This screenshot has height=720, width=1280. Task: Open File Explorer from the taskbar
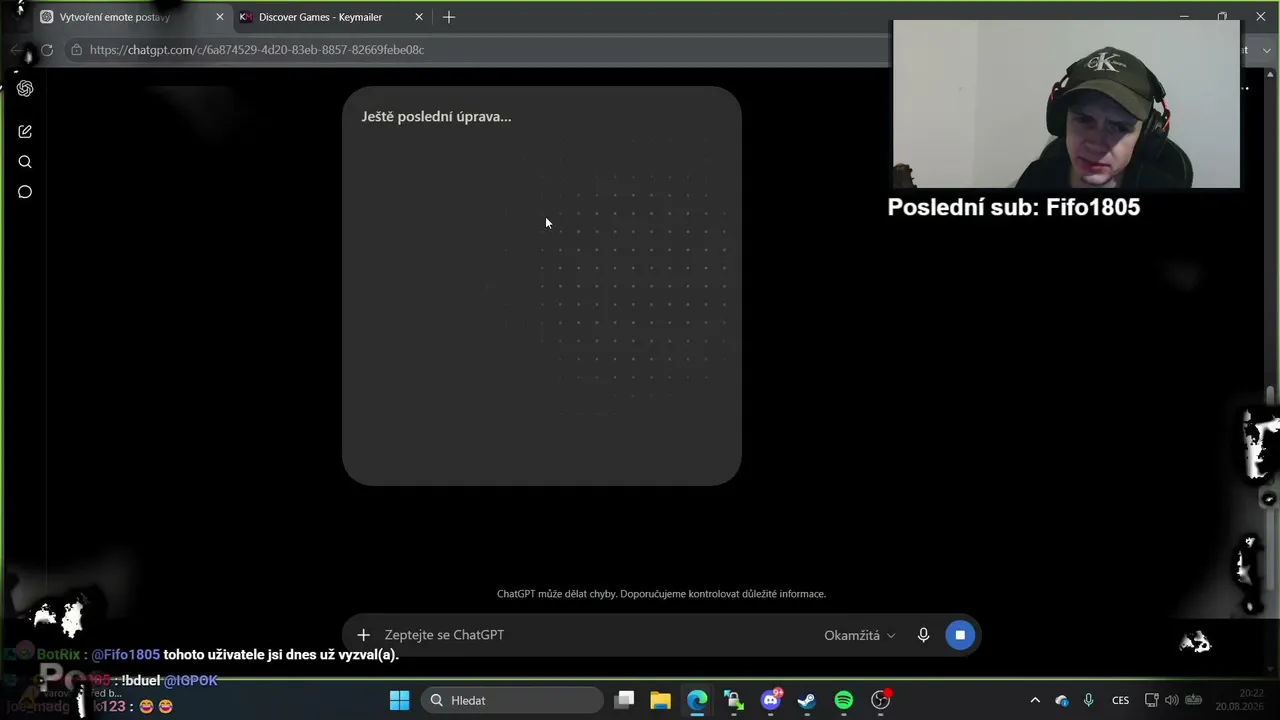[660, 700]
